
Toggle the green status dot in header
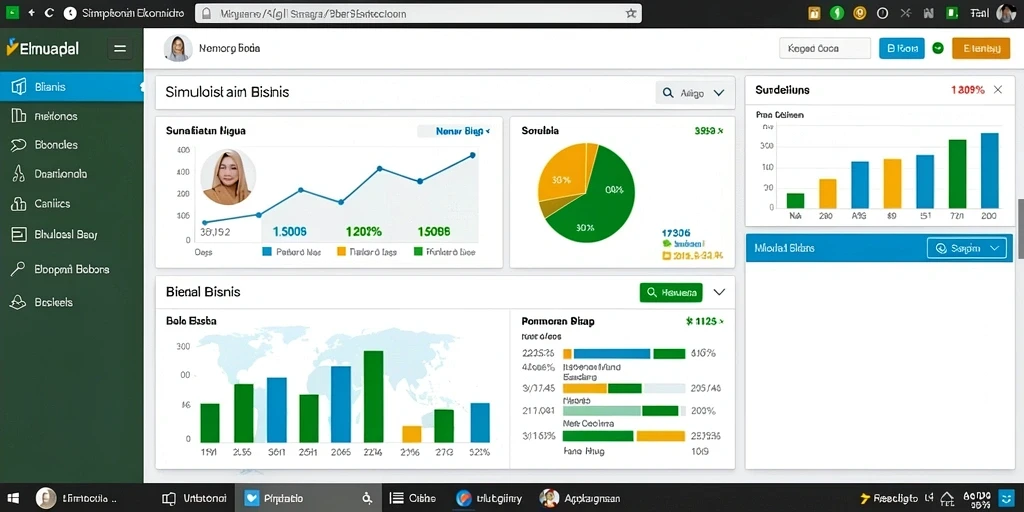(938, 48)
